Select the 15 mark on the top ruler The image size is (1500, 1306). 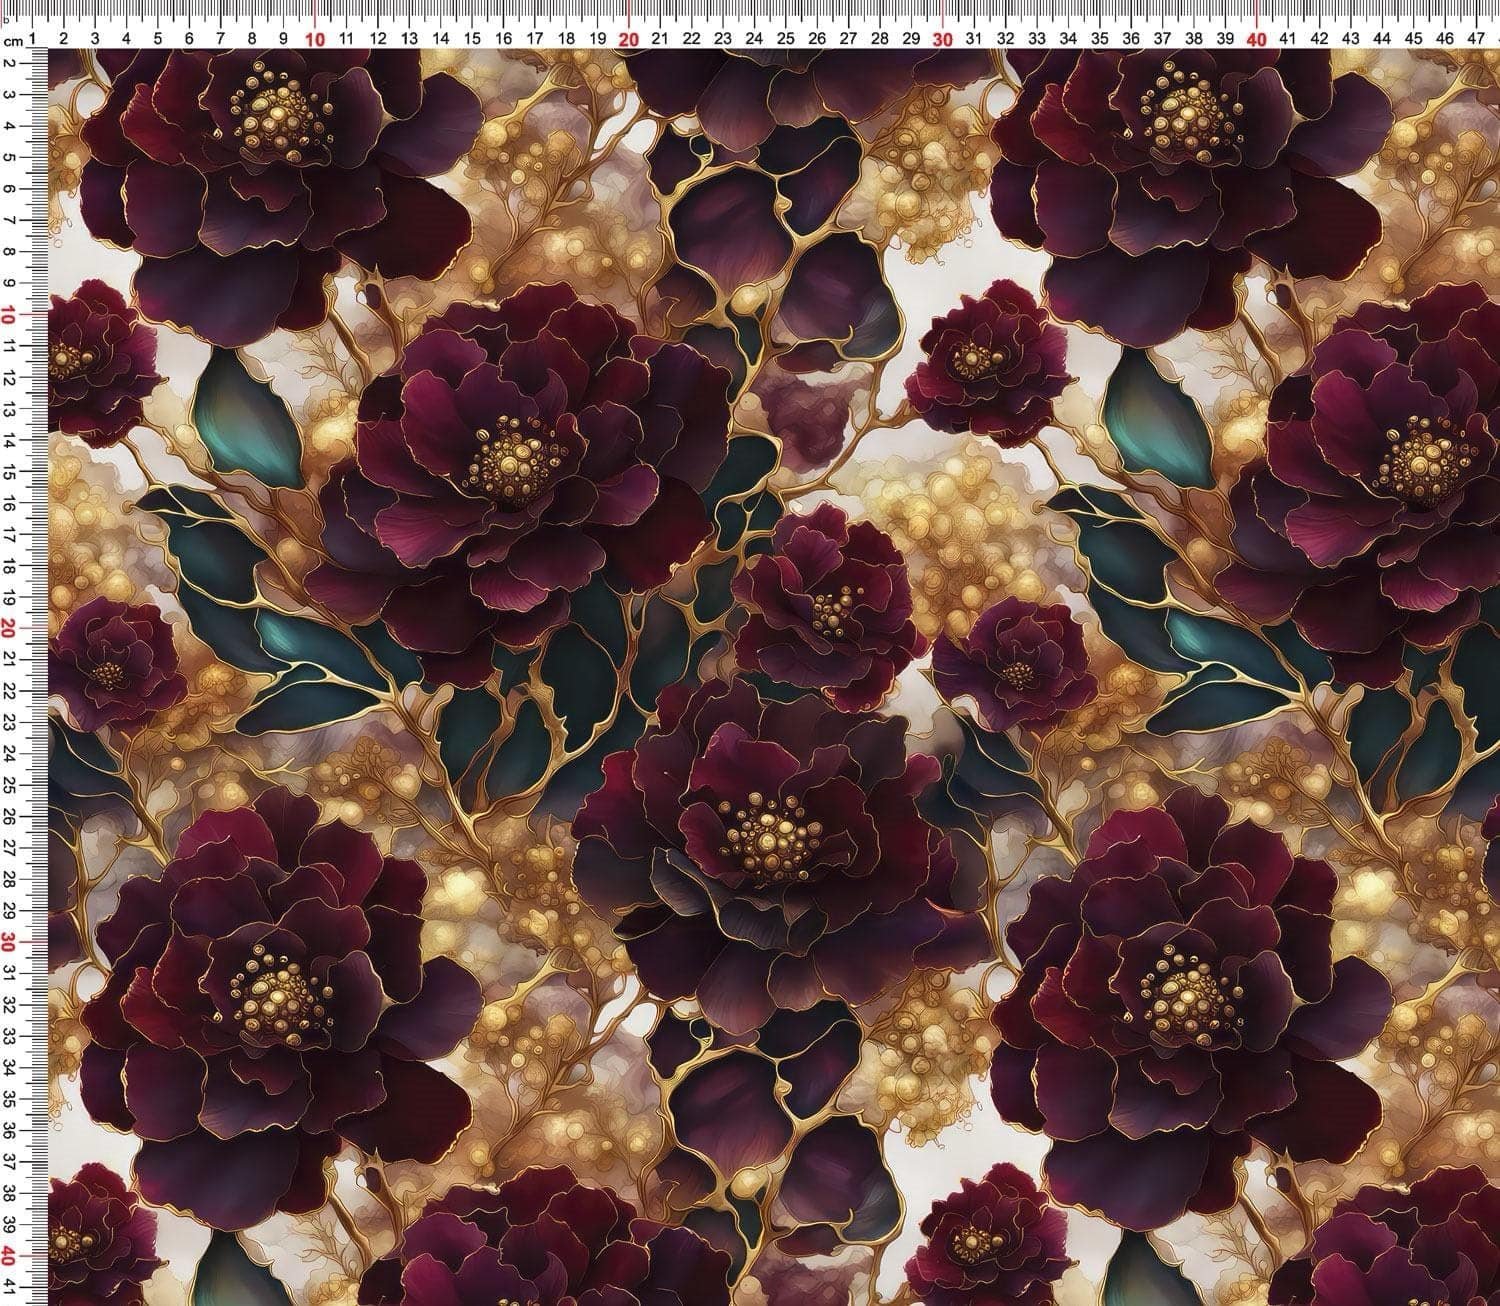click(472, 39)
